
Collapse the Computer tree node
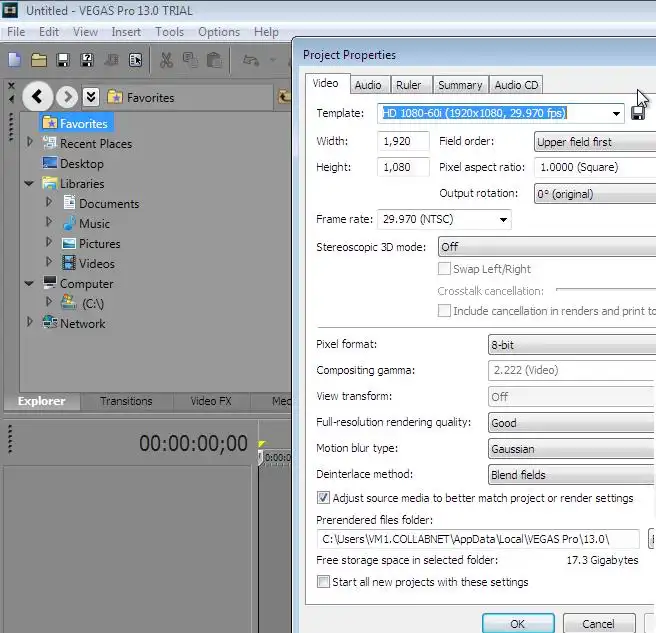[x=29, y=283]
